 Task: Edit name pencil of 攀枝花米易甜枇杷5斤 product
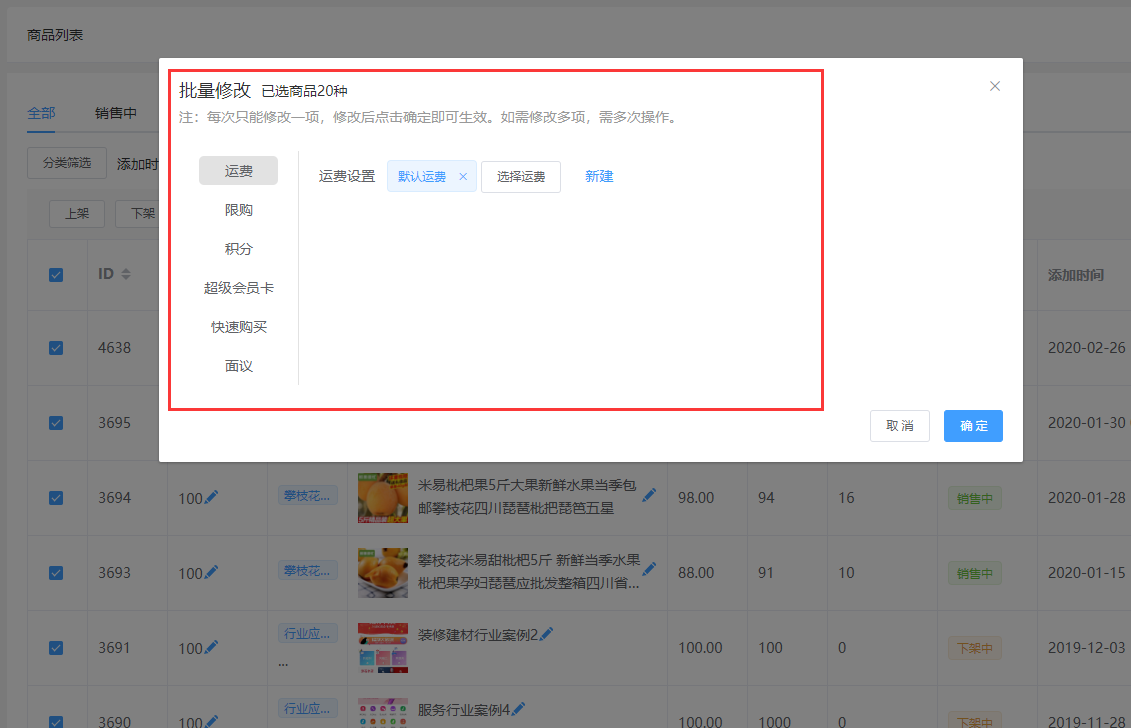[x=649, y=569]
